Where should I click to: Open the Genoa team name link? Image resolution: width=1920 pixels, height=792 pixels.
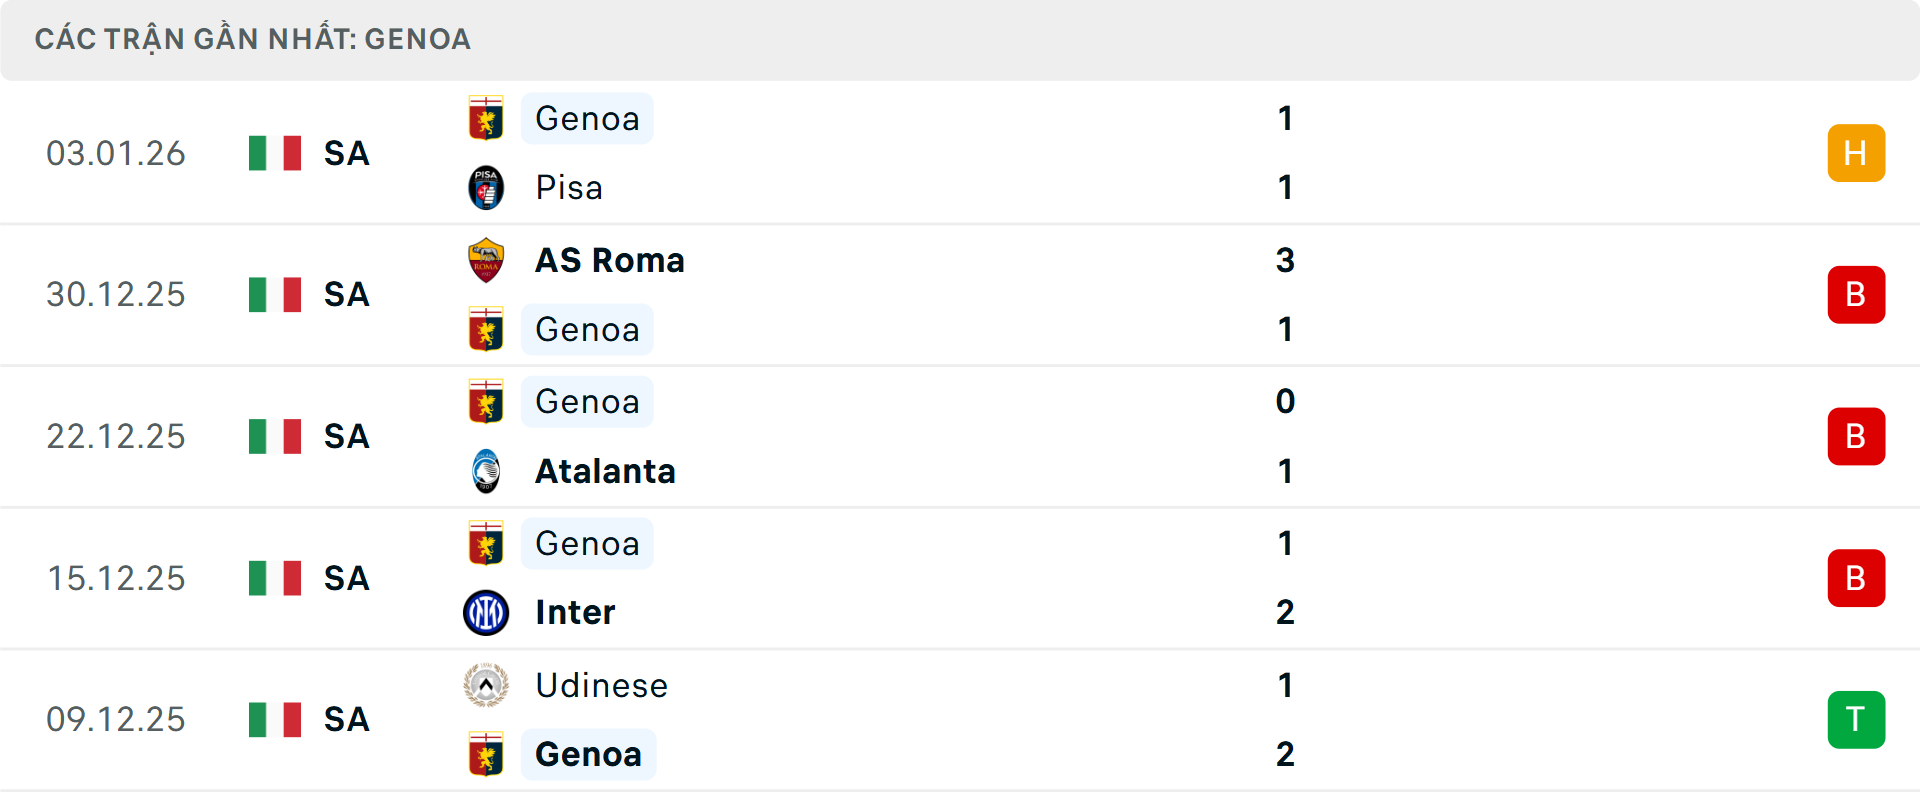587,118
